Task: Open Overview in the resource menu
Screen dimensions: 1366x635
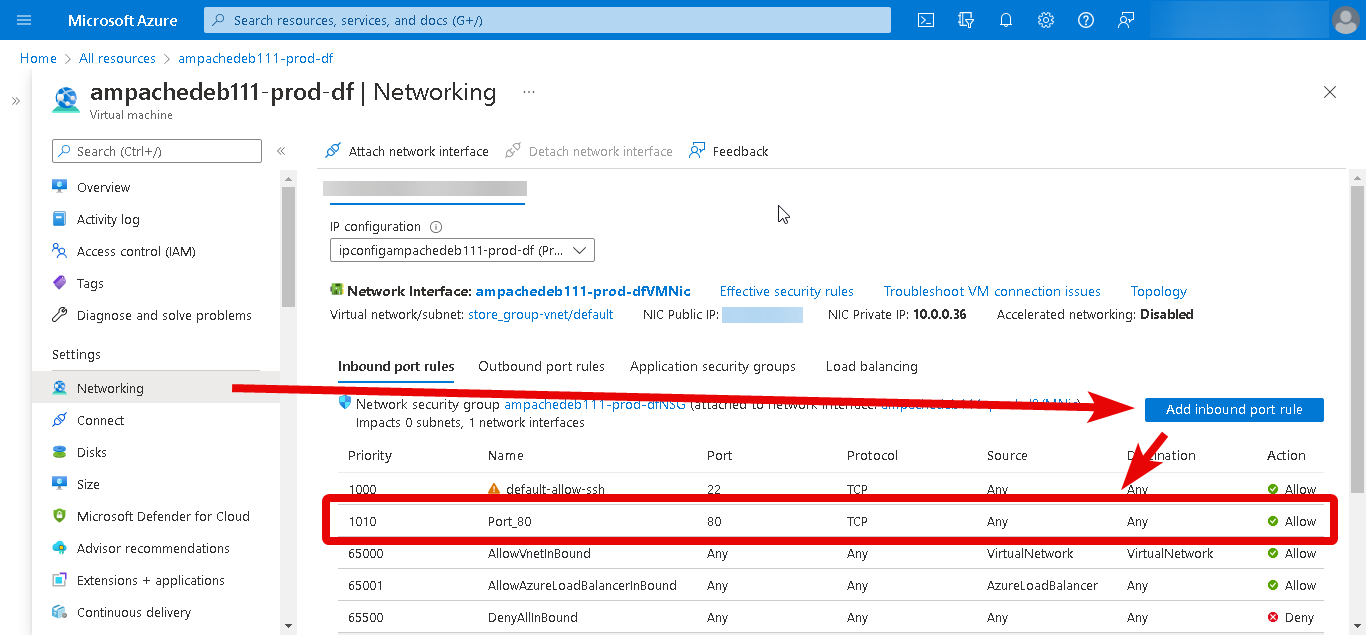Action: pyautogui.click(x=103, y=187)
